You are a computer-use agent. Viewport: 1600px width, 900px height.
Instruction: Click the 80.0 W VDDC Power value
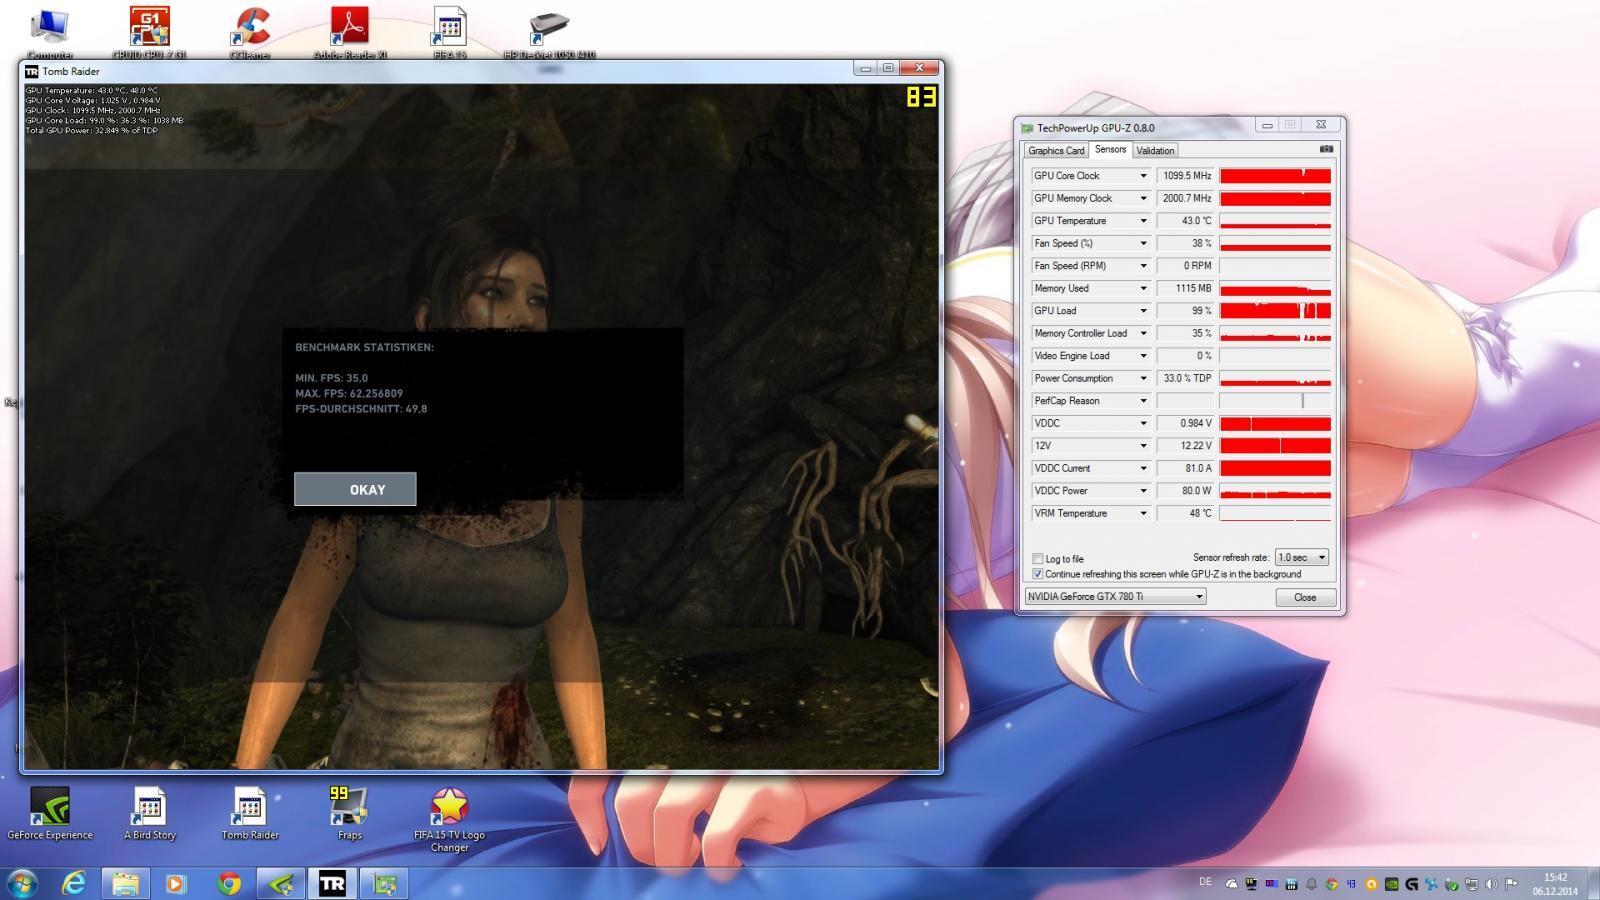point(1186,491)
